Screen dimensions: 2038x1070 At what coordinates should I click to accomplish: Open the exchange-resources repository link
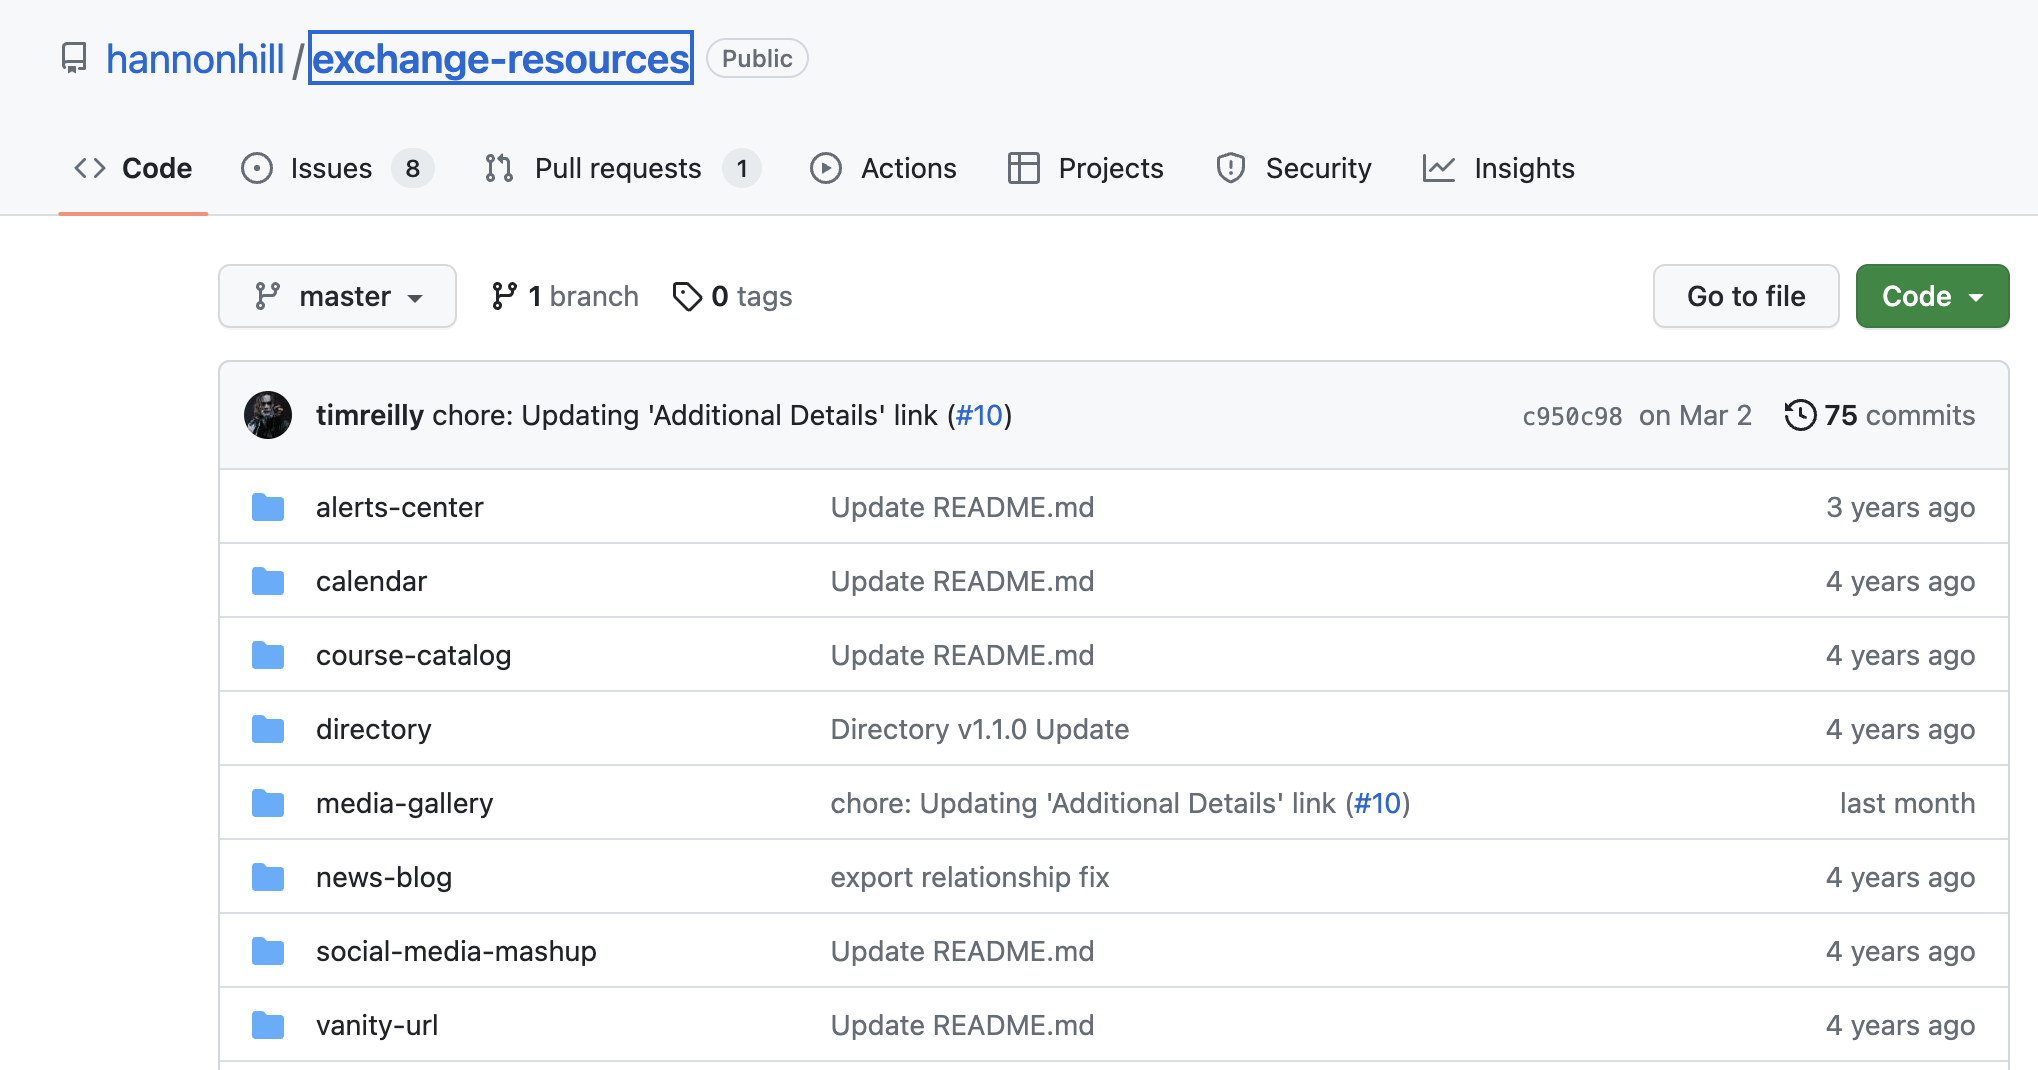[x=501, y=59]
